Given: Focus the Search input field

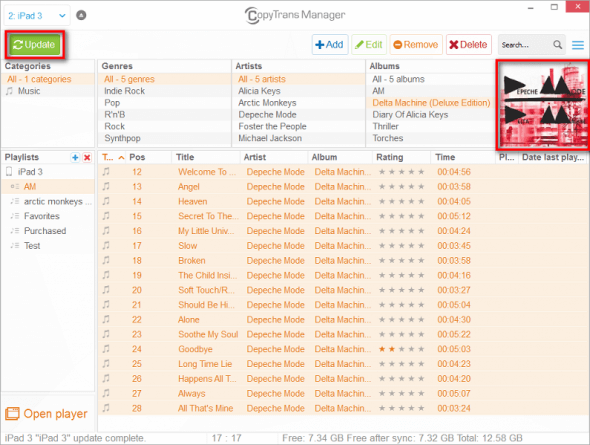Looking at the screenshot, I should tap(525, 45).
